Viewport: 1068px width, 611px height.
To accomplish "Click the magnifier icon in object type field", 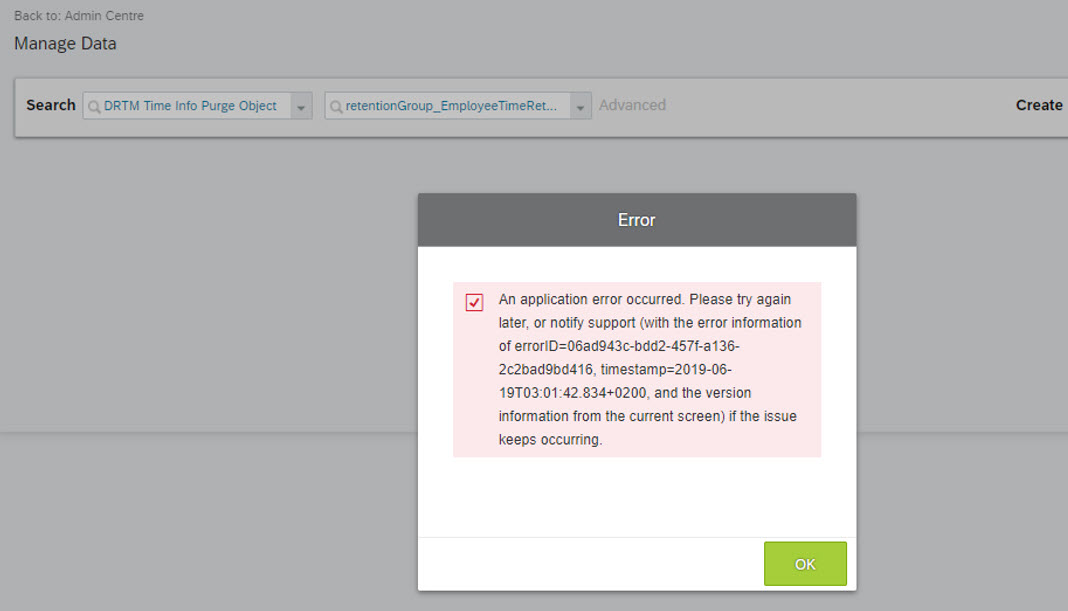I will point(94,107).
